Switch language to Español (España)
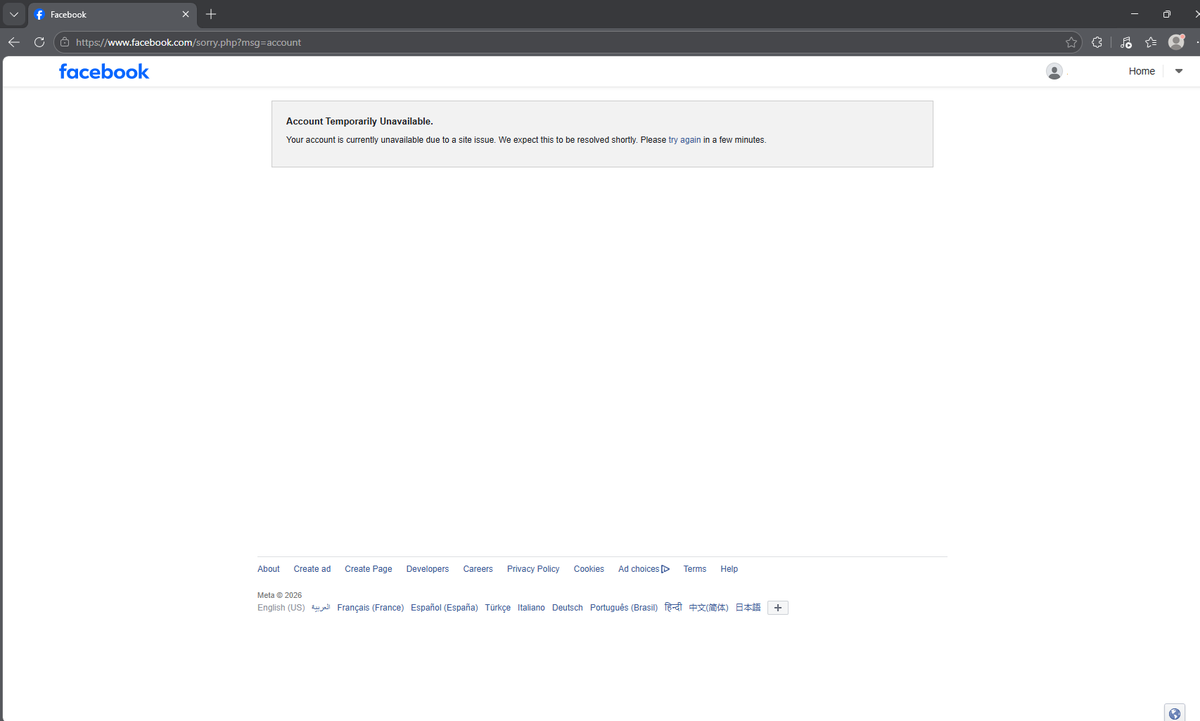Viewport: 1200px width, 721px height. [x=444, y=608]
